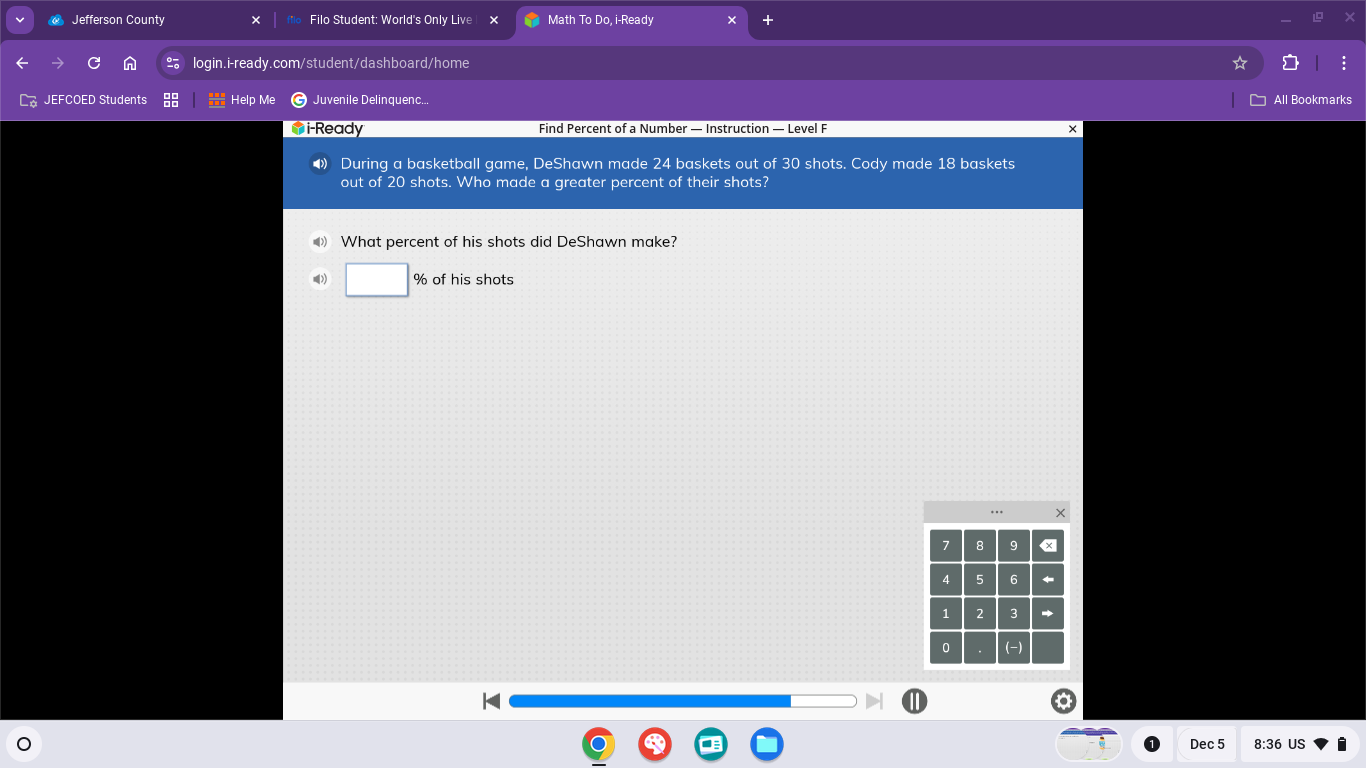Click the right arrow key on the keypad
This screenshot has width=1366, height=768.
pos(1047,613)
